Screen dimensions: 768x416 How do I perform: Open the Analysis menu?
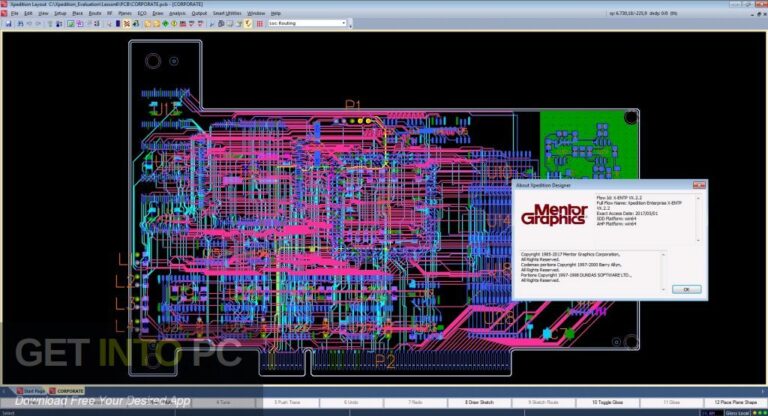177,13
